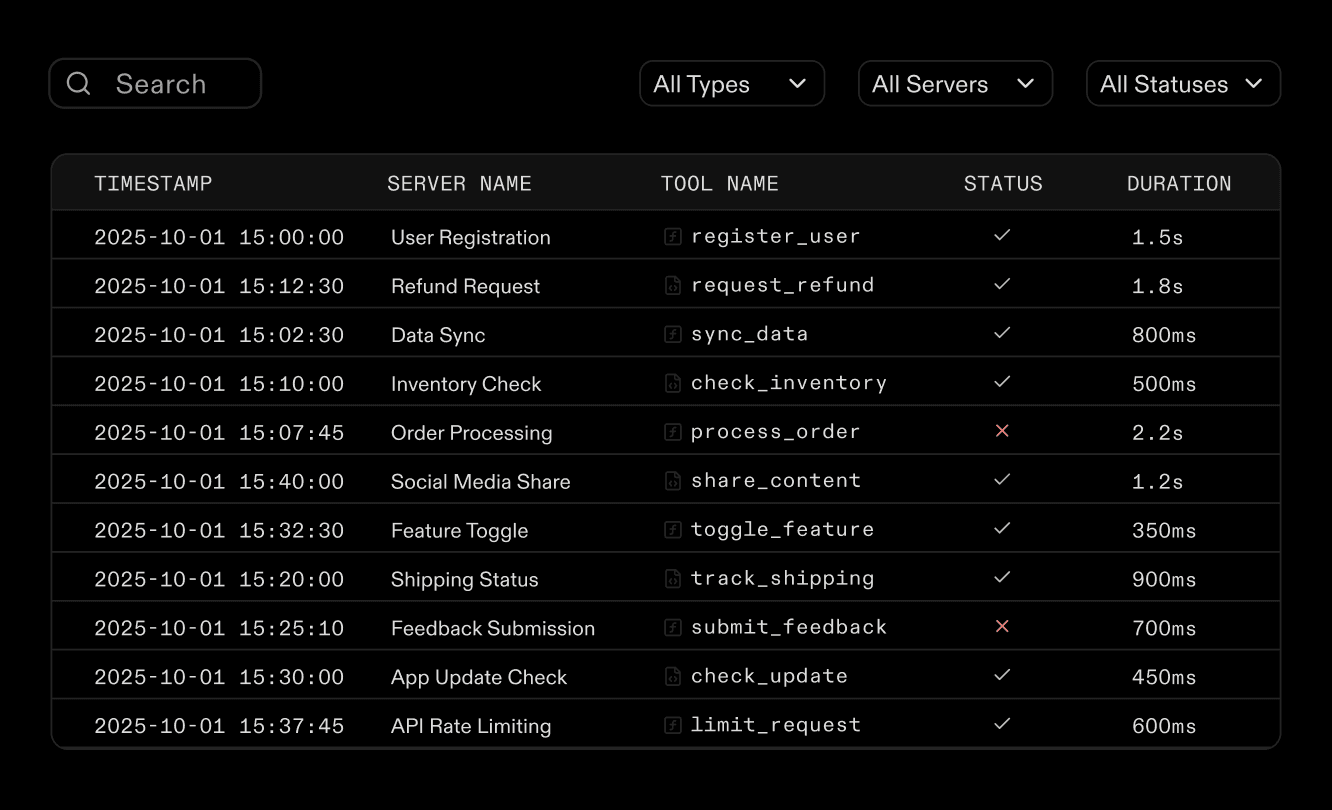Click the function icon beside process_order

coord(670,430)
